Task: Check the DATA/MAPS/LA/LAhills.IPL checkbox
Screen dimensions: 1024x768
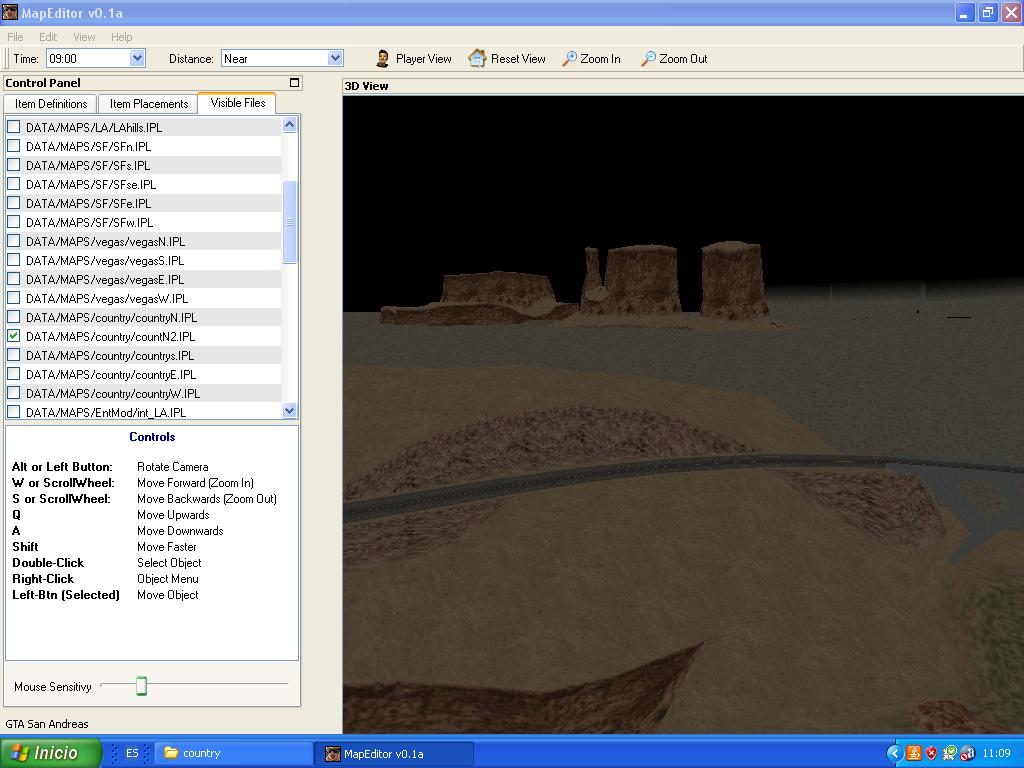Action: [x=13, y=127]
